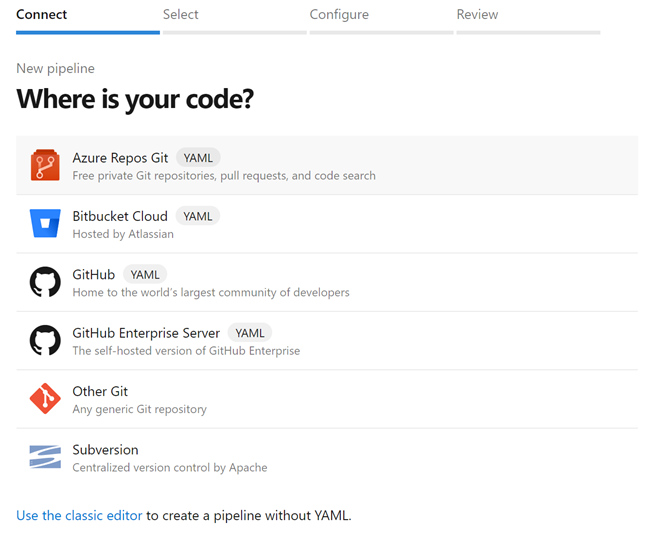
Task: Click YAML badge next to GitHub Enterprise Server
Action: [250, 333]
